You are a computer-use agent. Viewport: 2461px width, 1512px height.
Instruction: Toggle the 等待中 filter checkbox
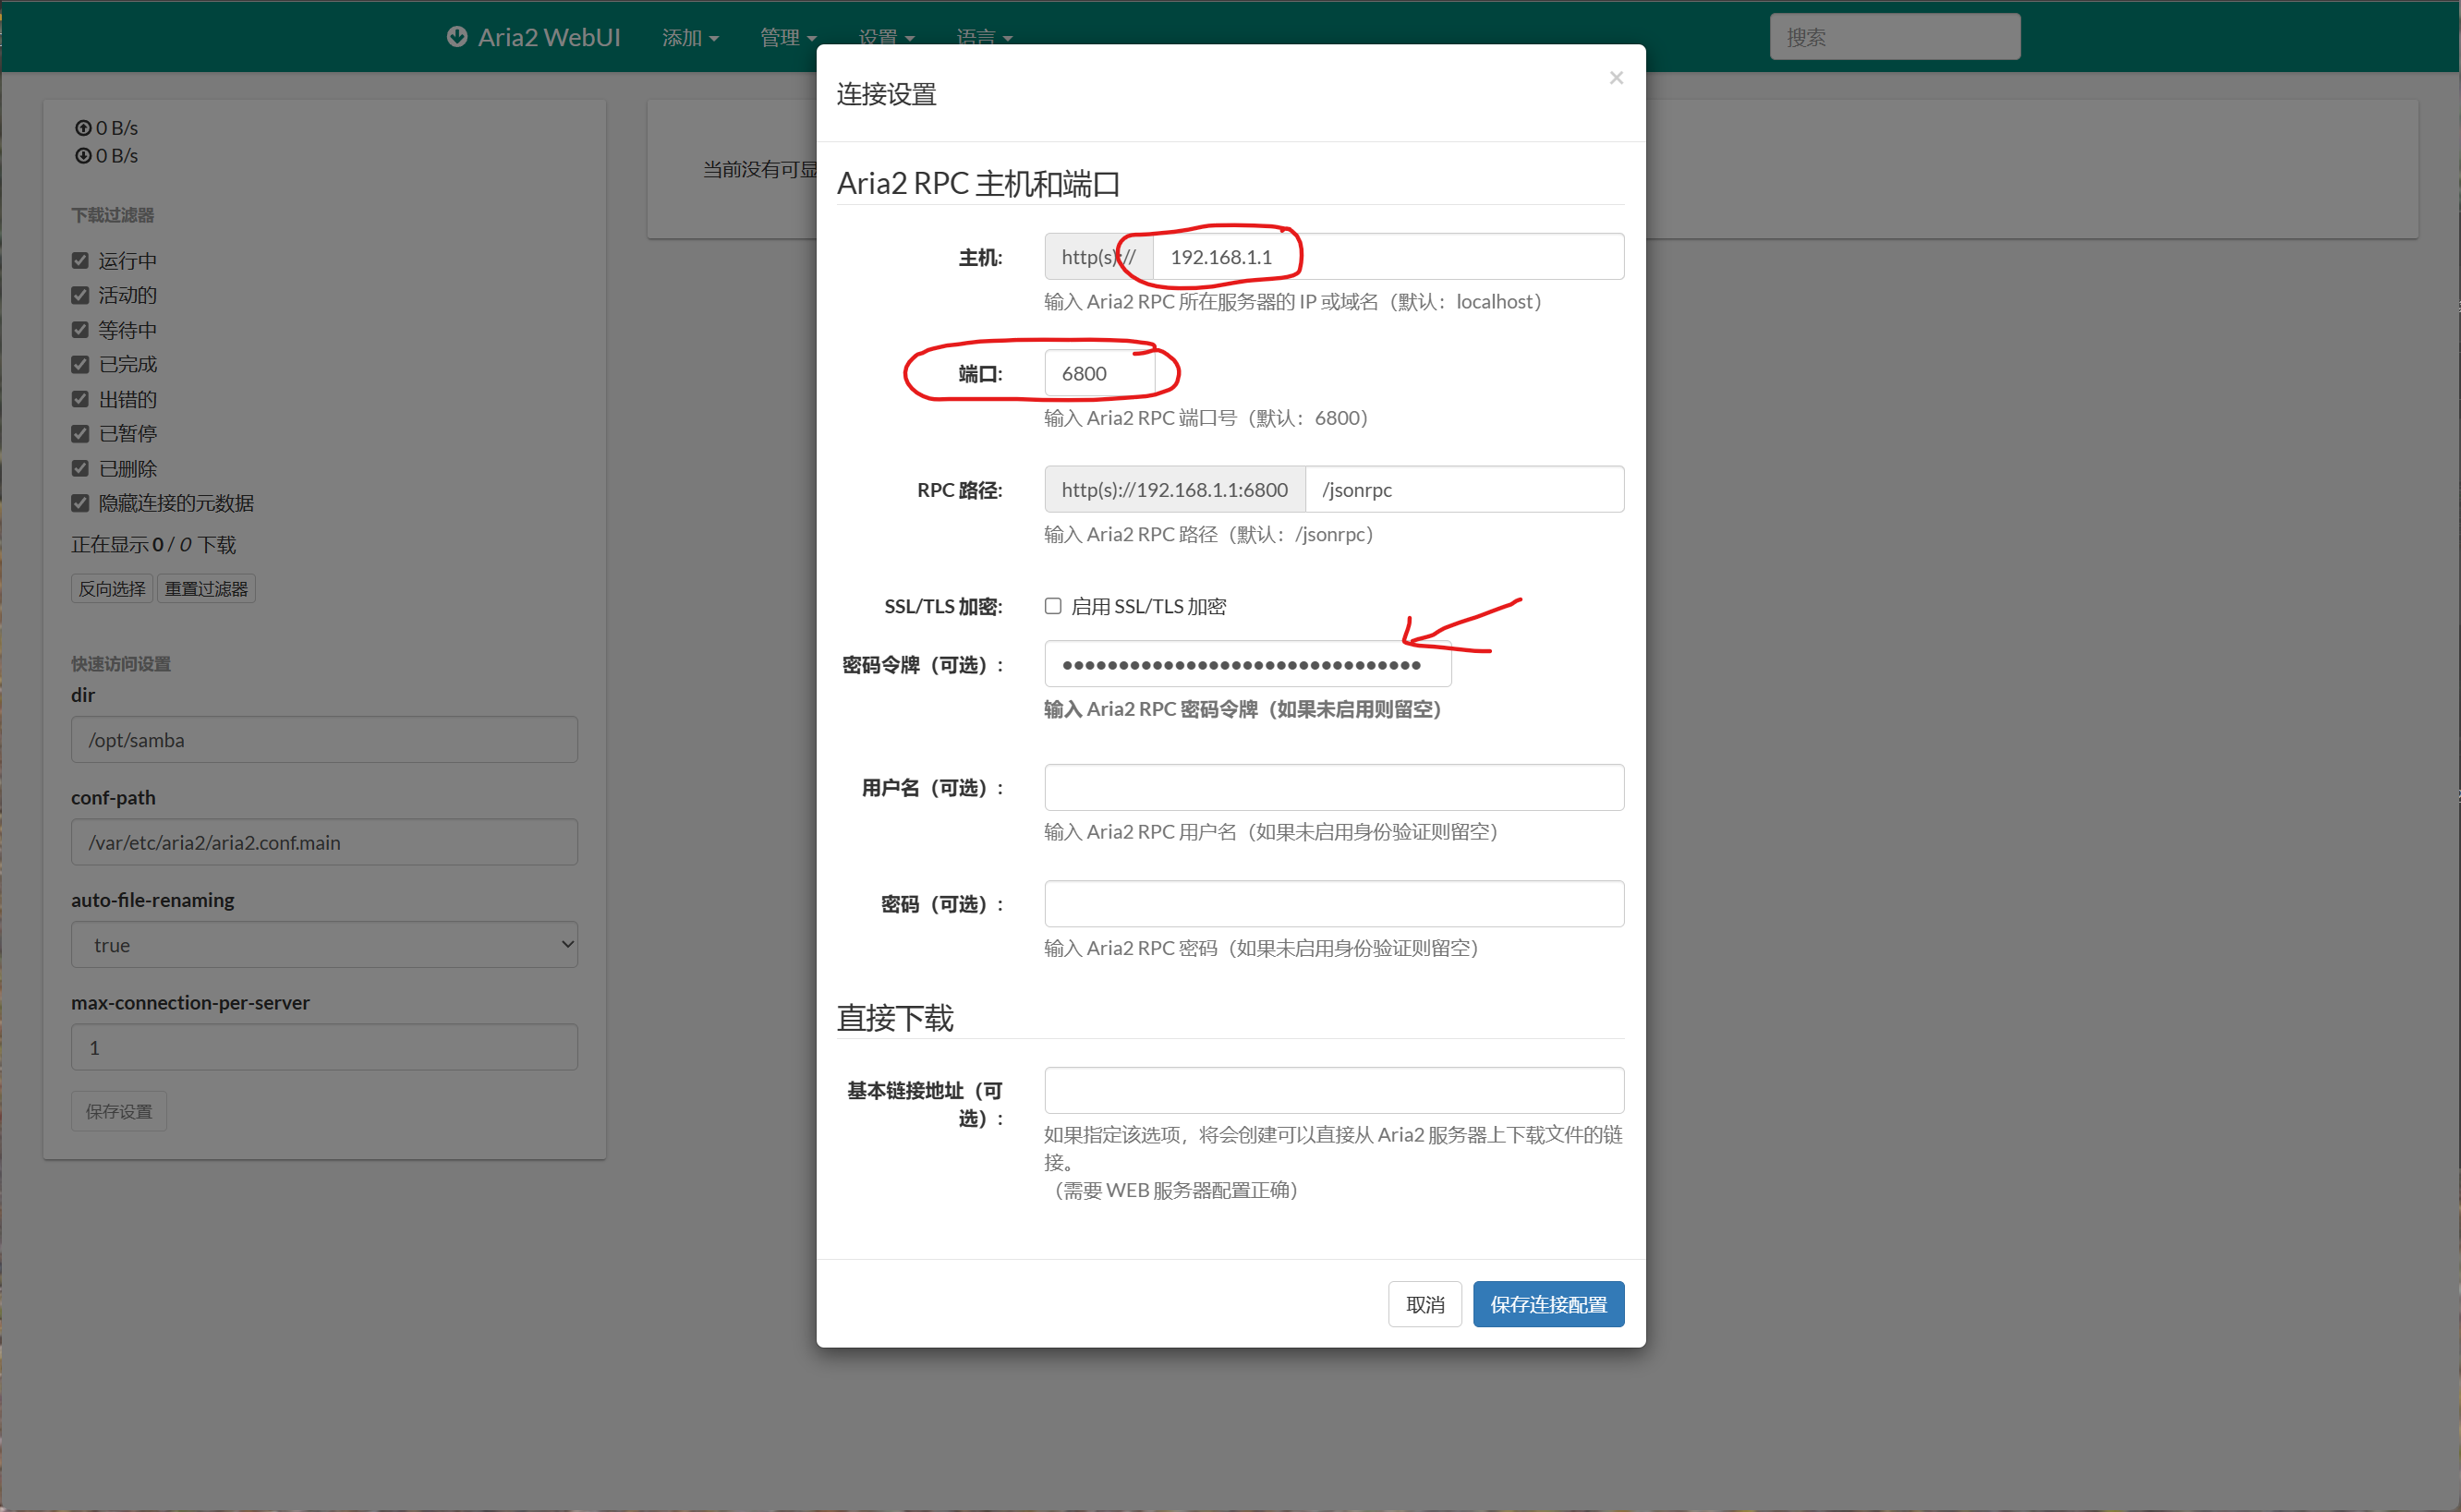tap(80, 330)
